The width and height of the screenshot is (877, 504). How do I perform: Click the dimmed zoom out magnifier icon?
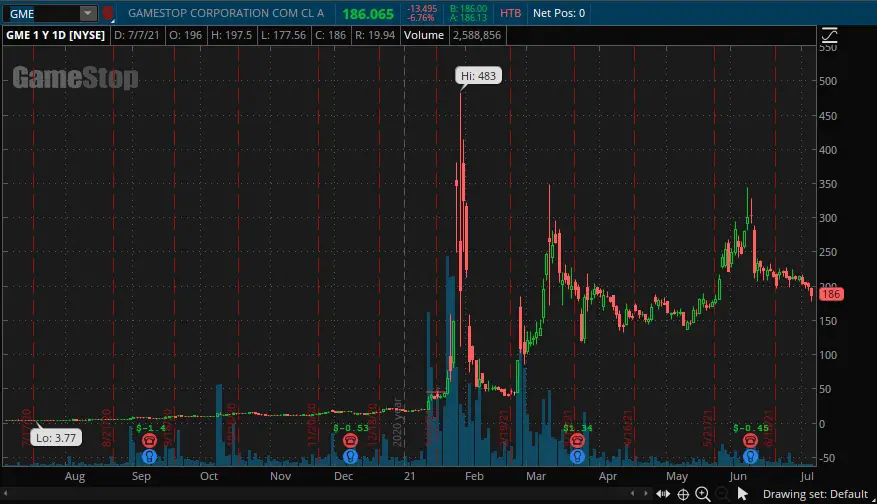[722, 494]
